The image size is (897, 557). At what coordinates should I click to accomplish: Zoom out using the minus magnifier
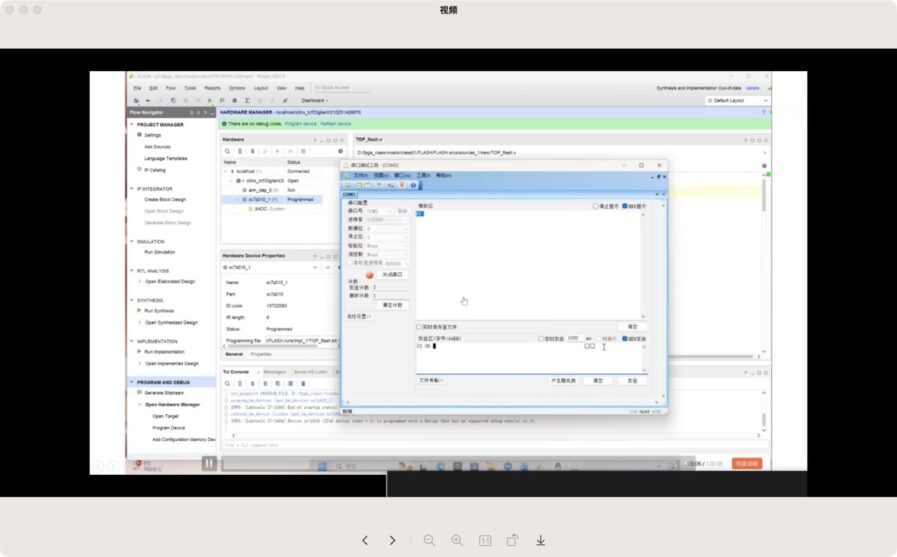429,540
